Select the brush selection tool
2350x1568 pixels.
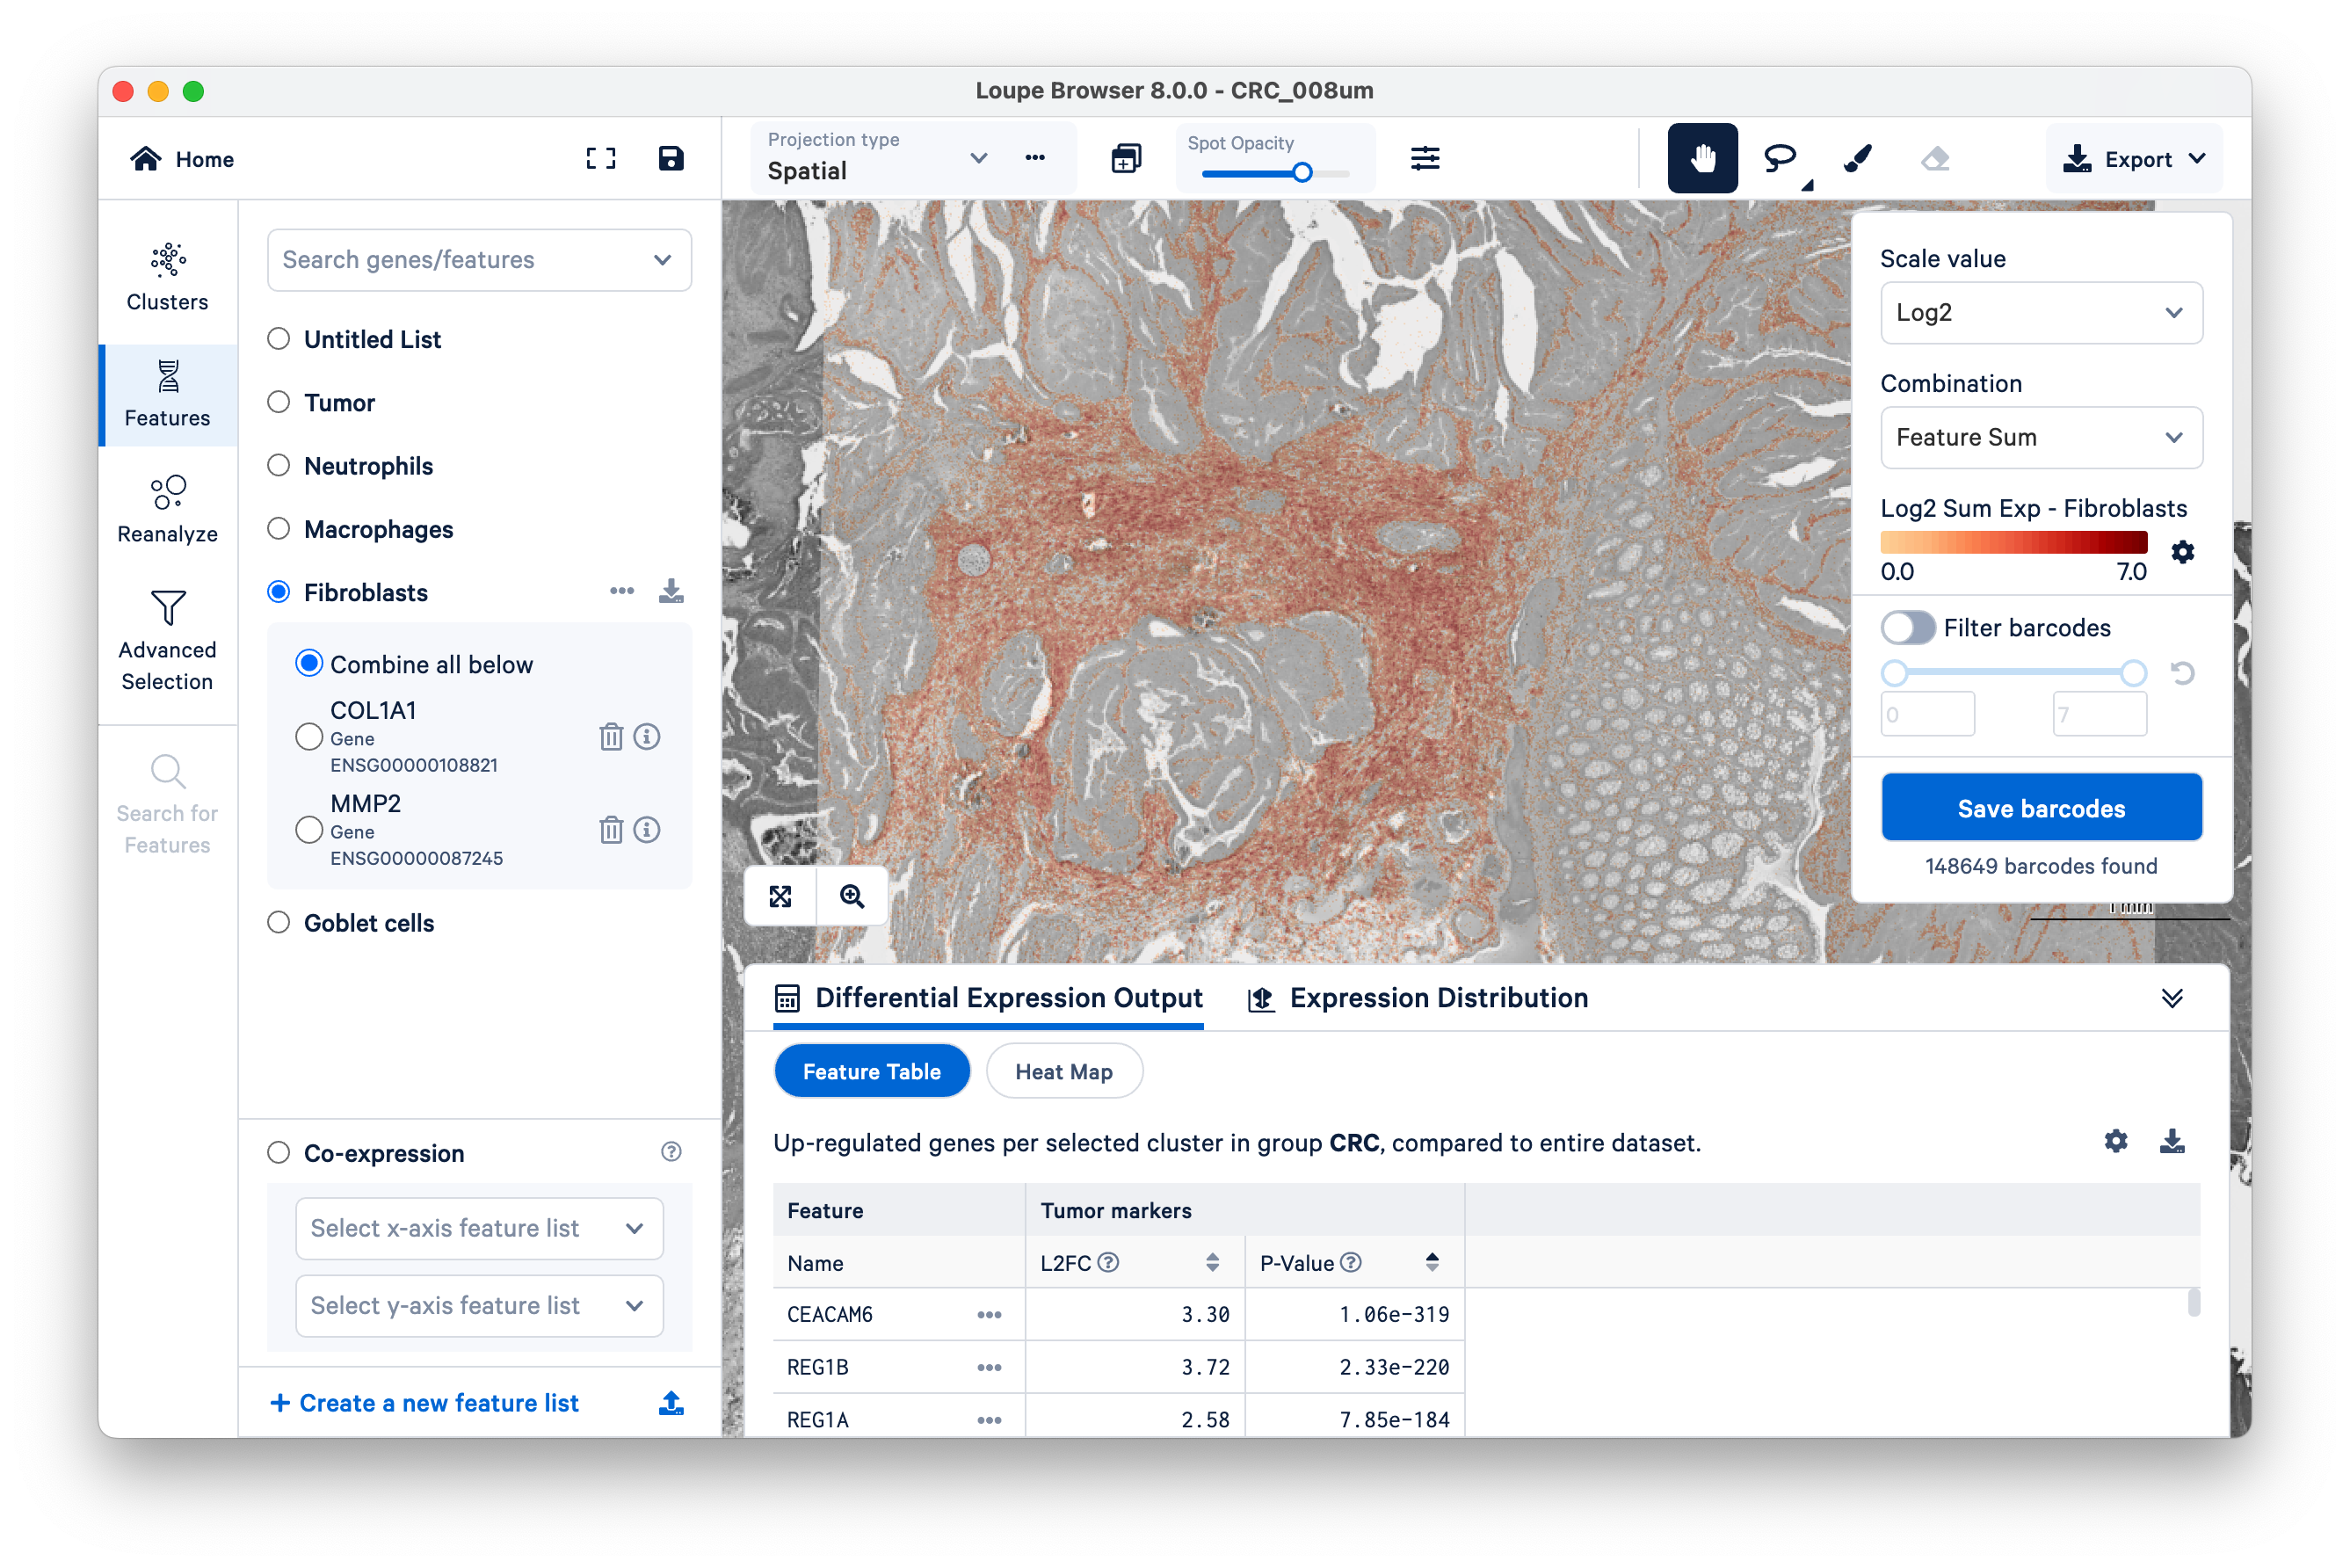[1857, 158]
